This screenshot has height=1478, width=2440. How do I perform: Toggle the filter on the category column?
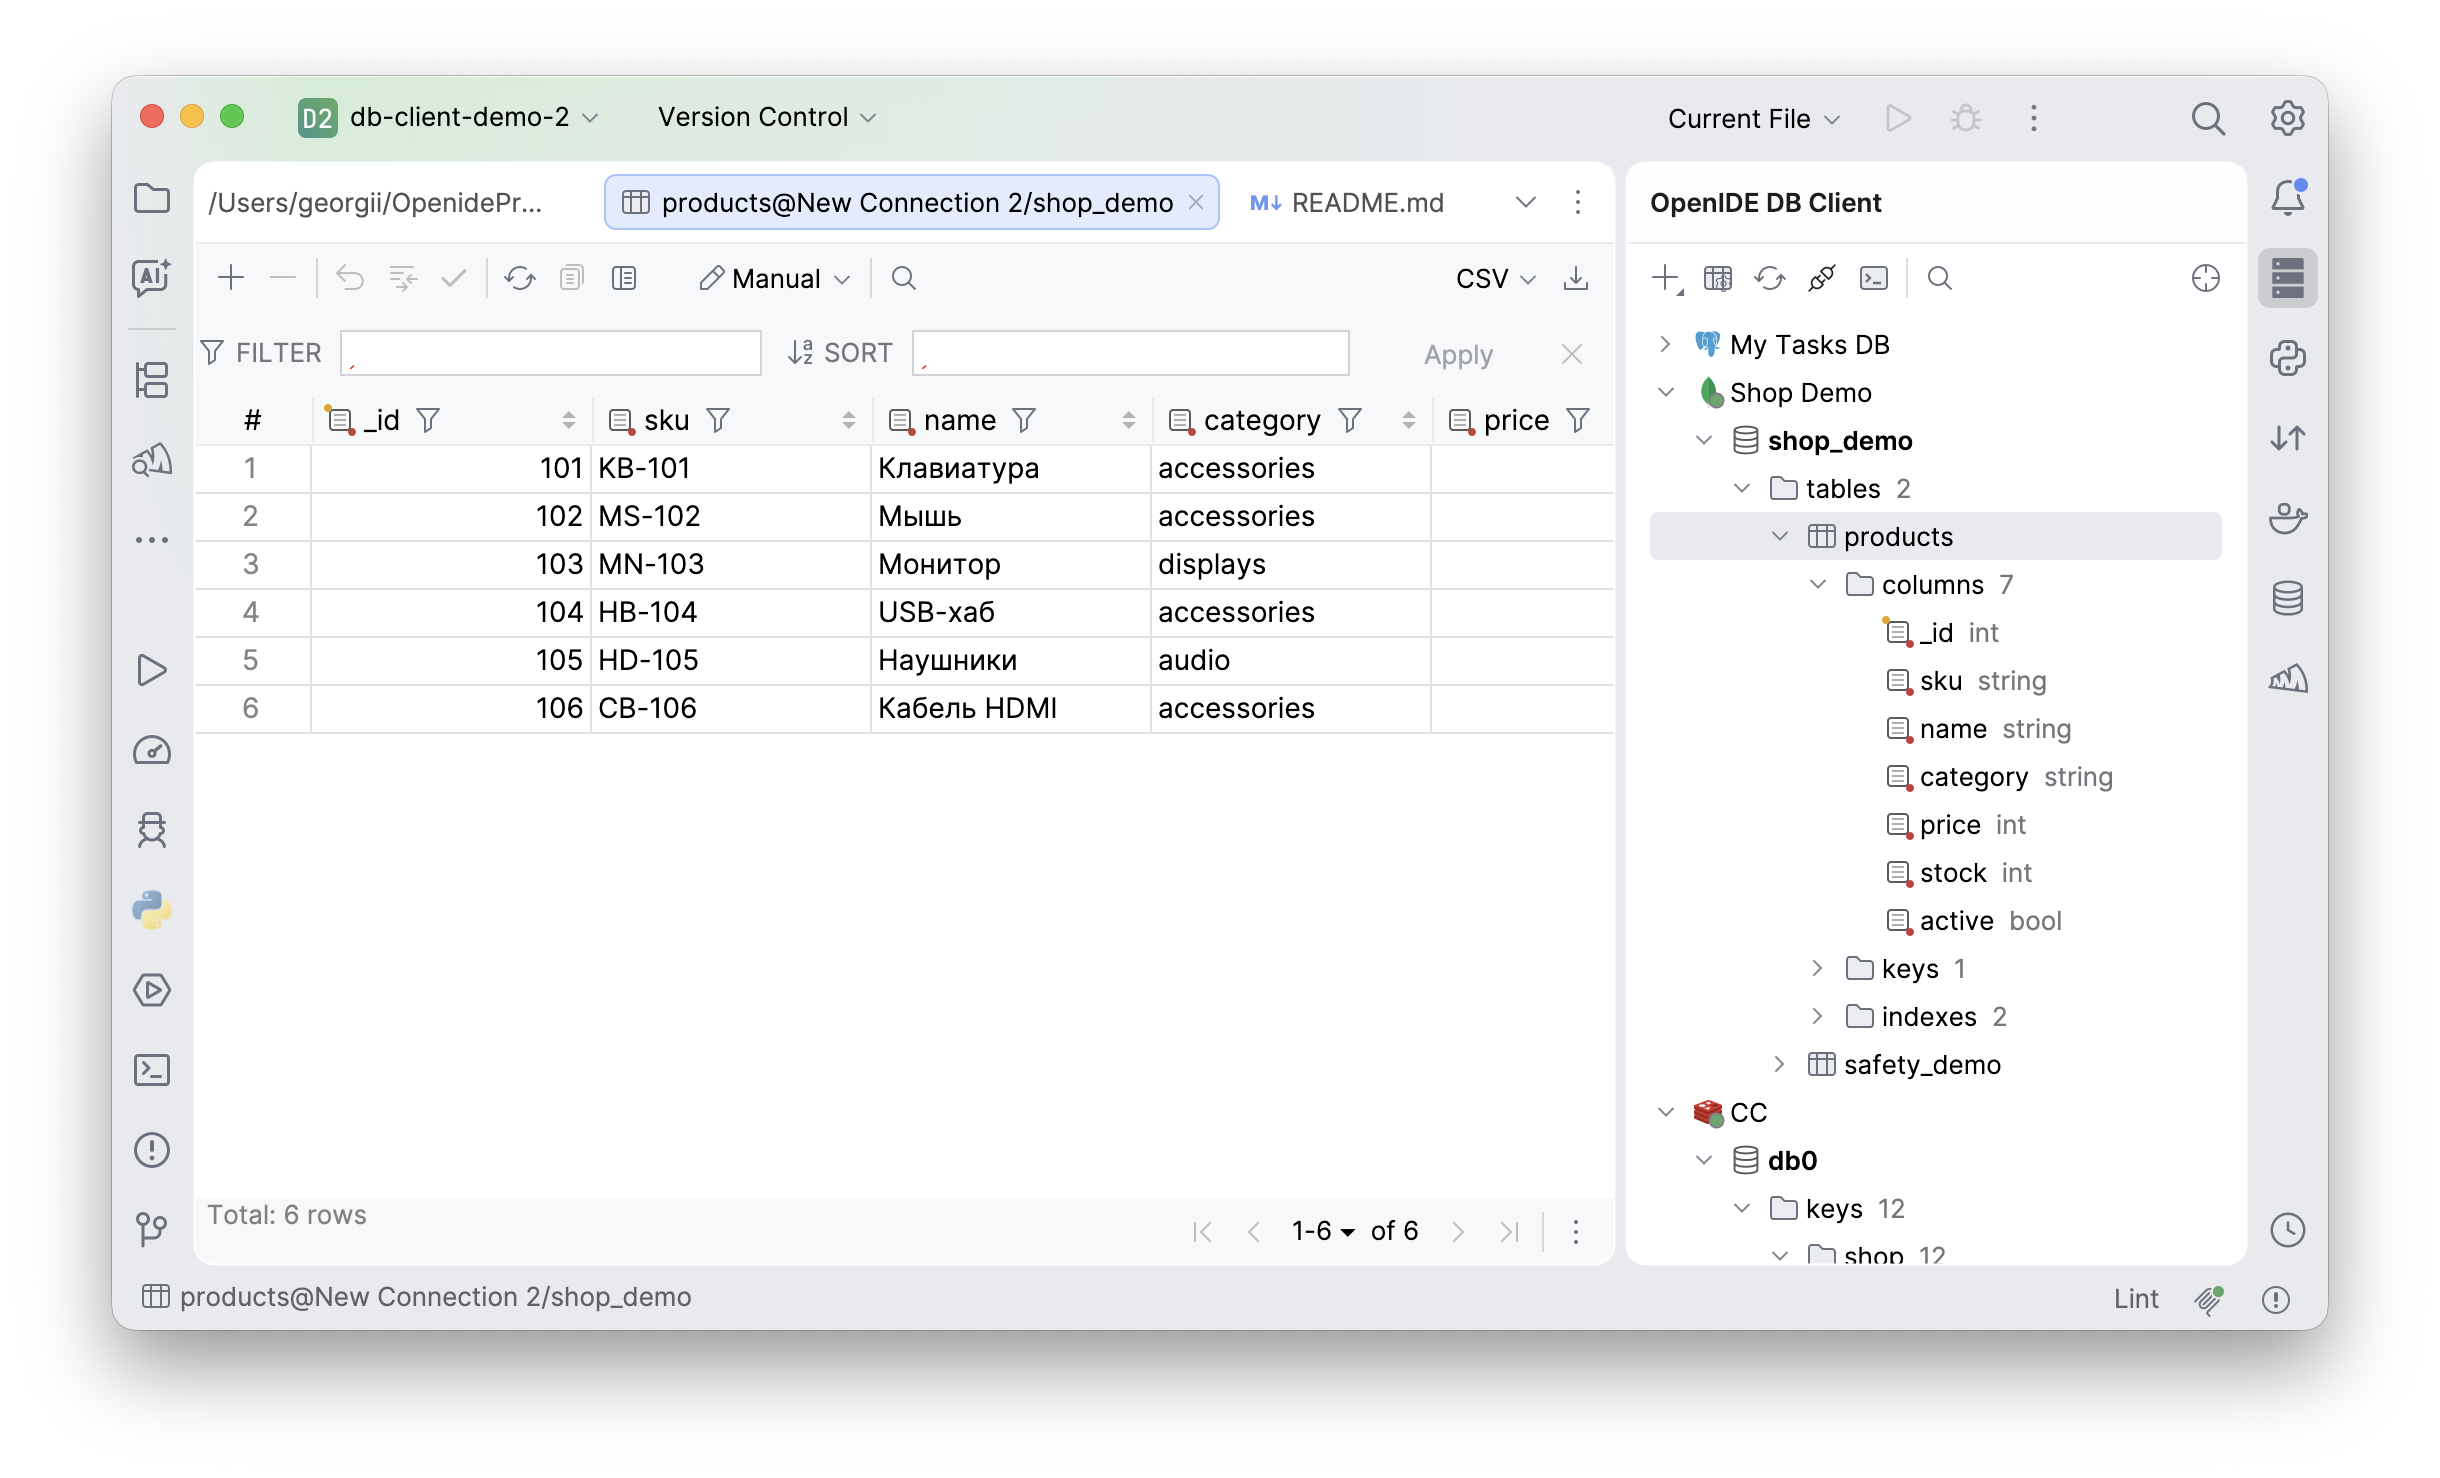click(1350, 420)
